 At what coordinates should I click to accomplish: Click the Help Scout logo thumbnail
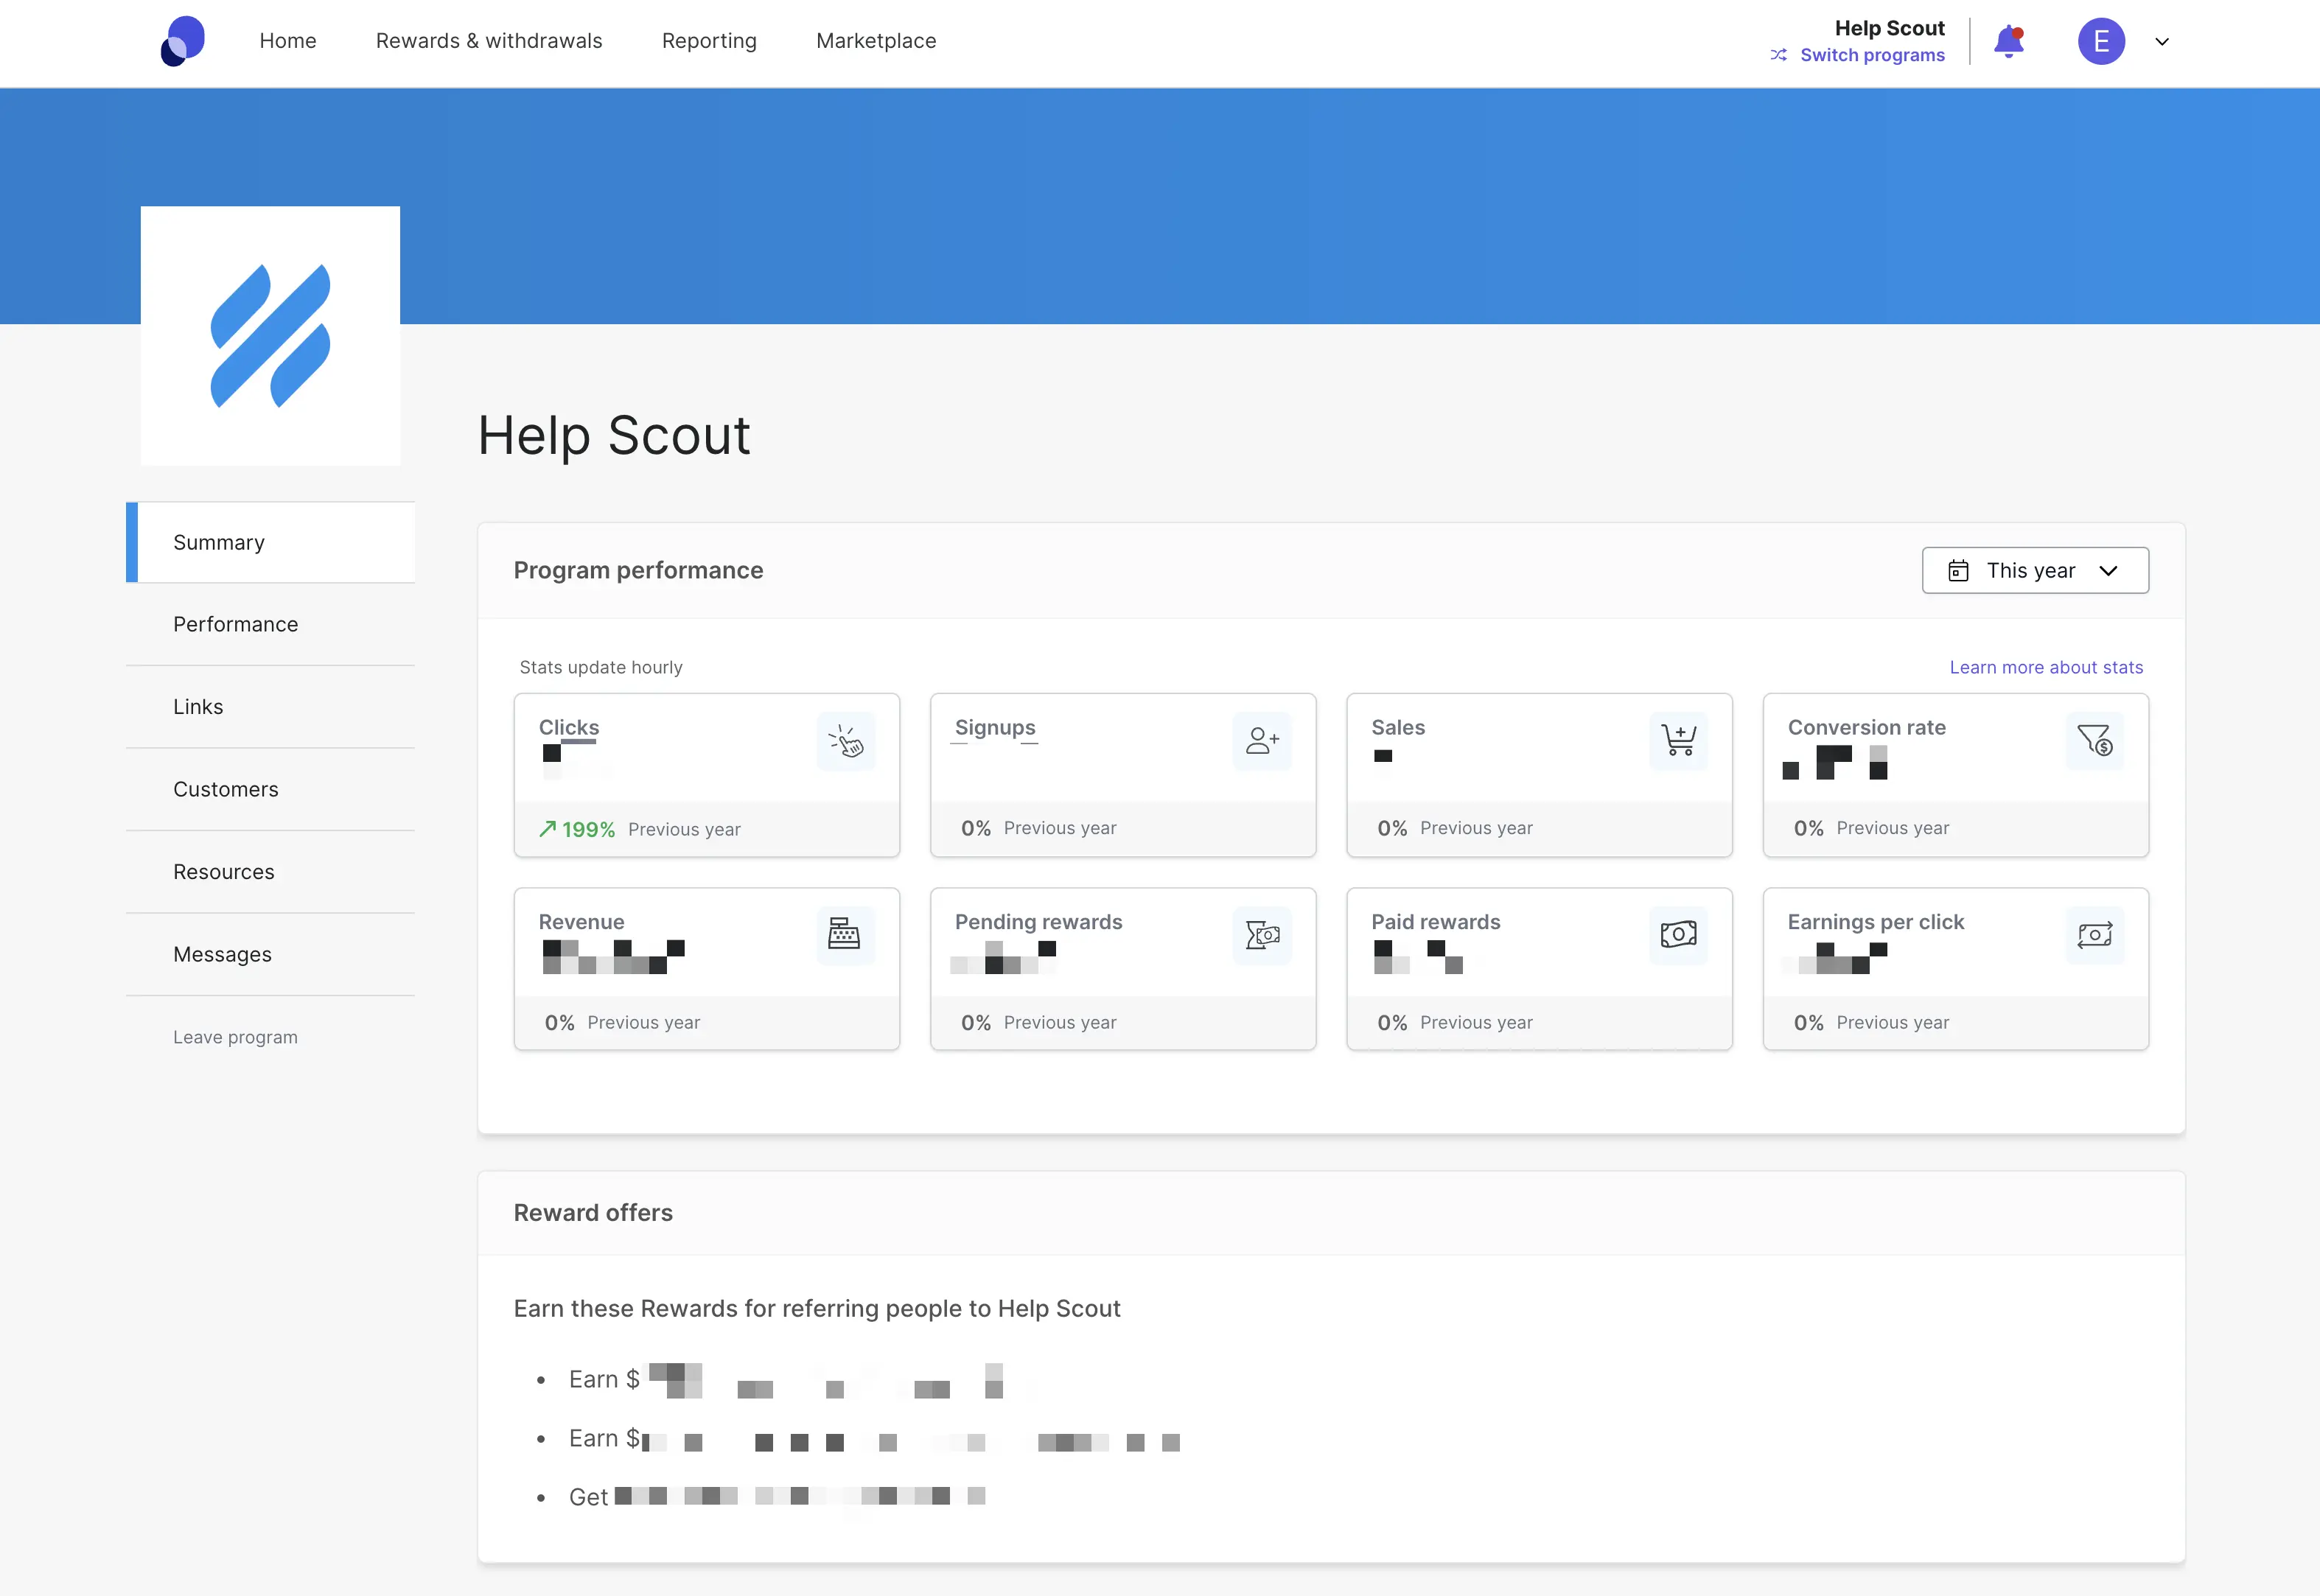269,335
